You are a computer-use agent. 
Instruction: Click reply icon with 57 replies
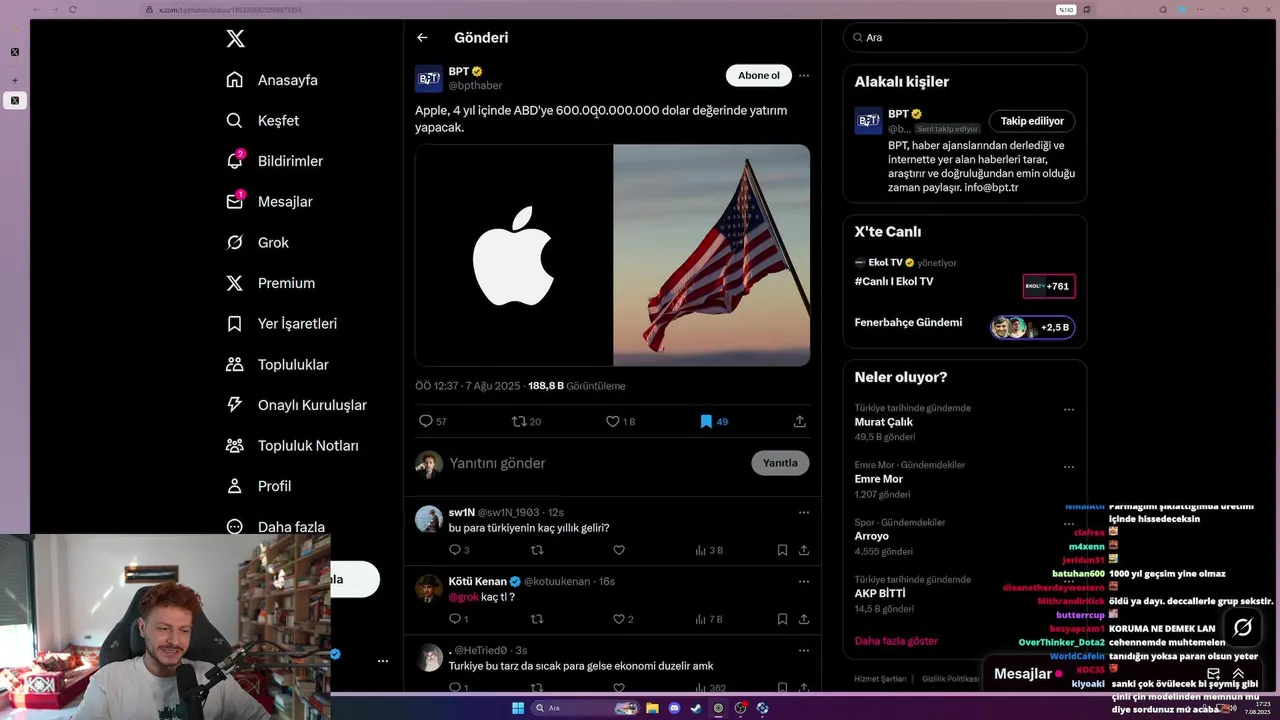pyautogui.click(x=432, y=422)
